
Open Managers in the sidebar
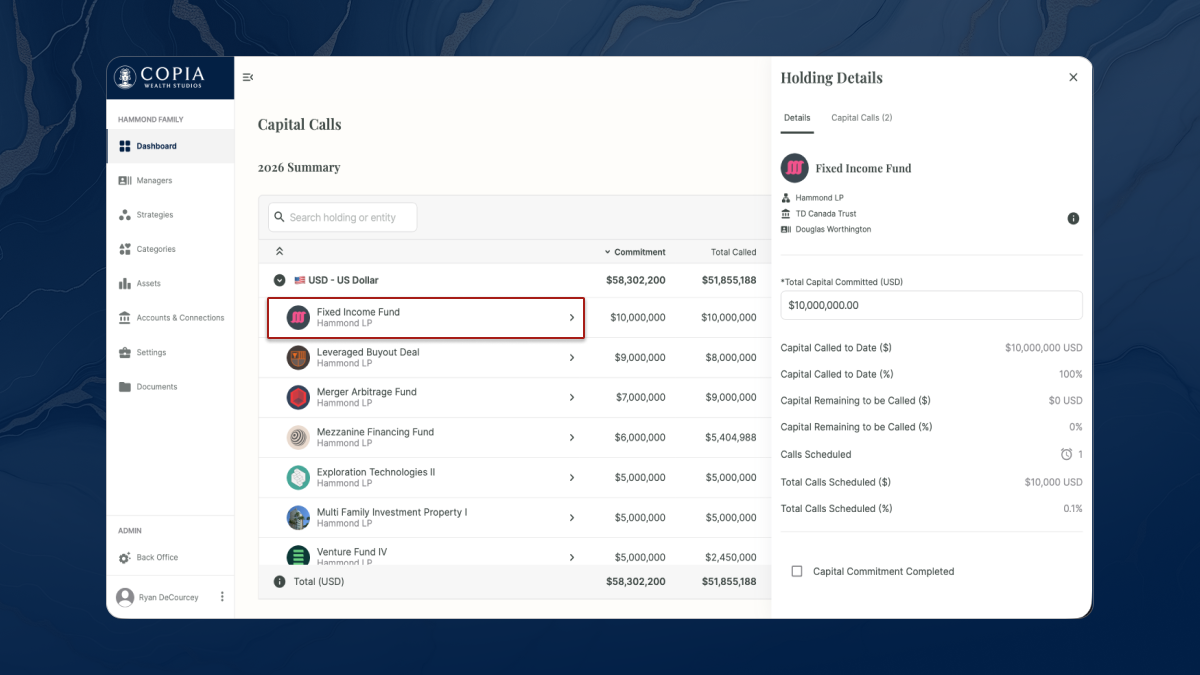point(154,181)
